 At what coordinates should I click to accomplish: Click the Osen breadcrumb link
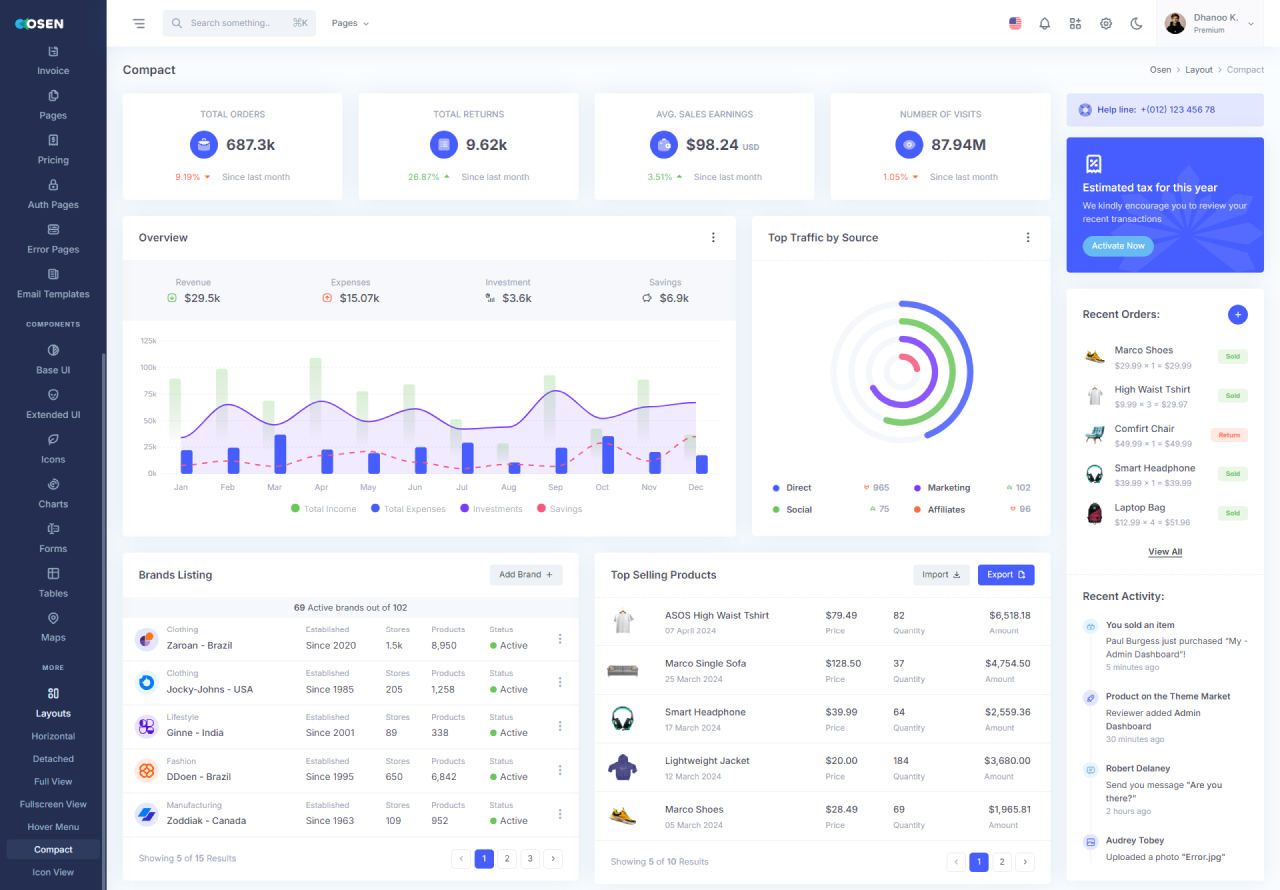[1160, 70]
